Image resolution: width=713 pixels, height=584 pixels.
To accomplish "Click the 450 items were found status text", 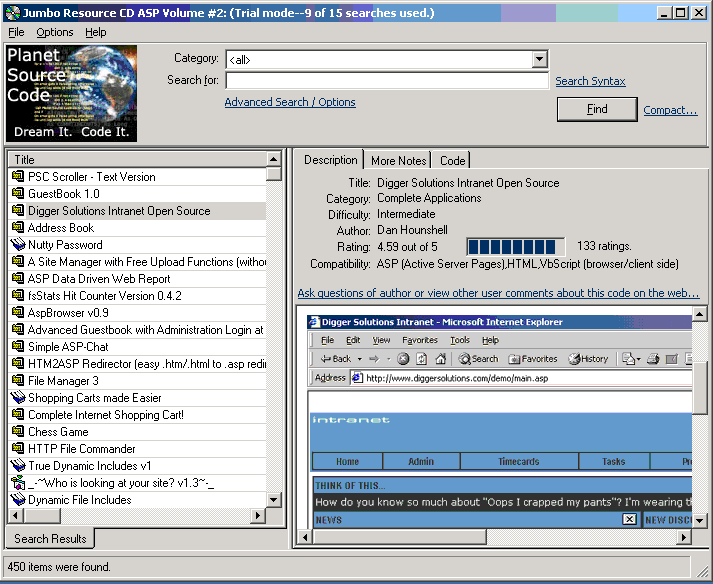I will (59, 567).
